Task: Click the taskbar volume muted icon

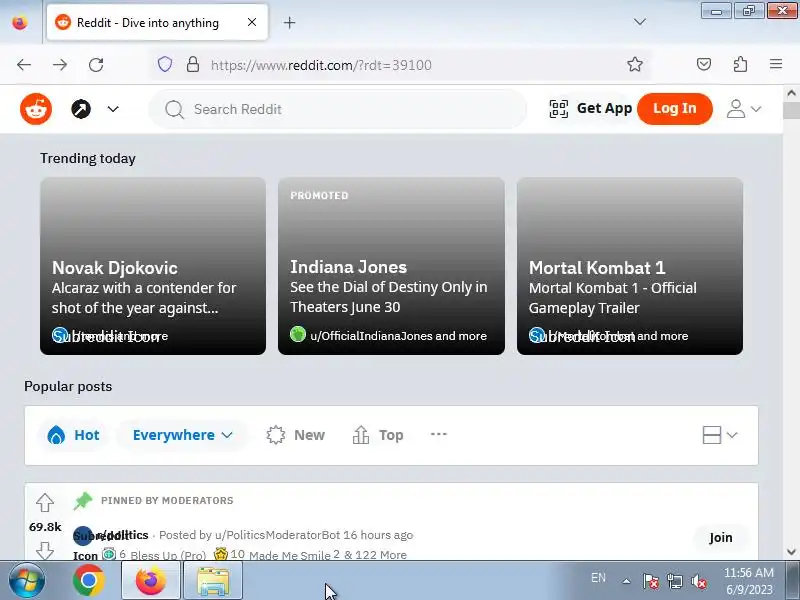Action: [698, 581]
